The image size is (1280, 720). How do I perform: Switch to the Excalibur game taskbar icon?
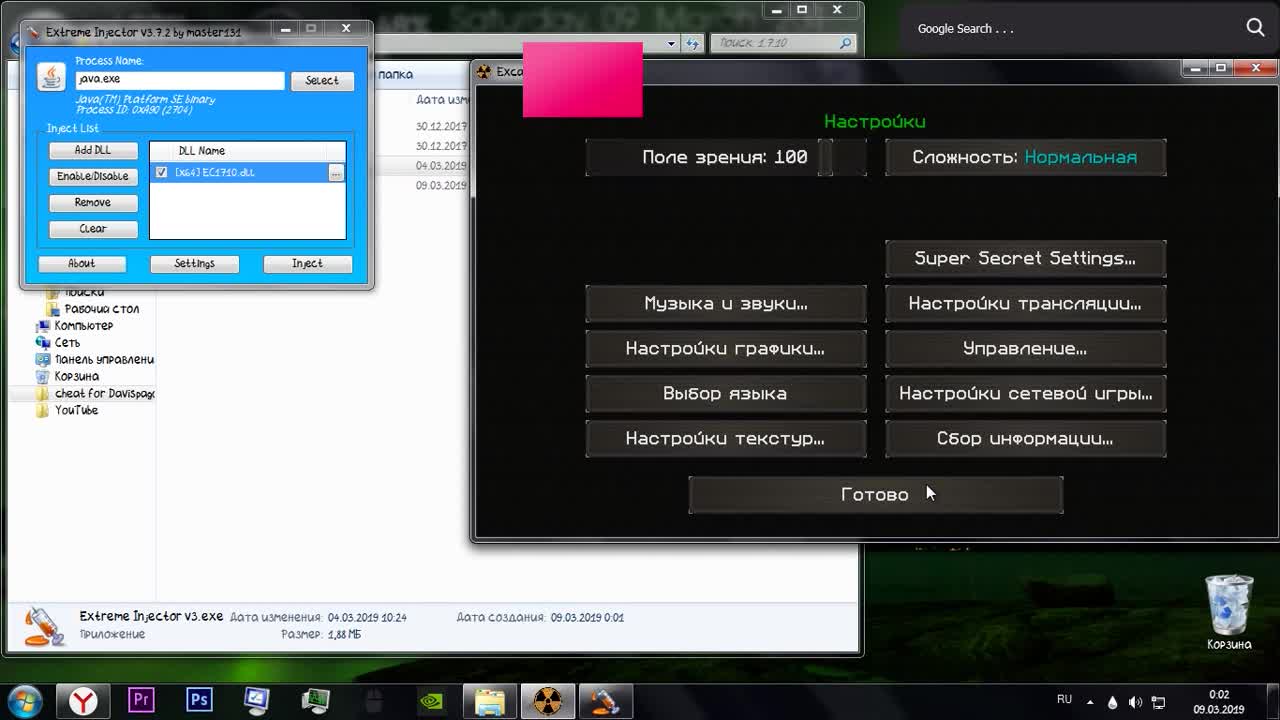click(x=547, y=701)
